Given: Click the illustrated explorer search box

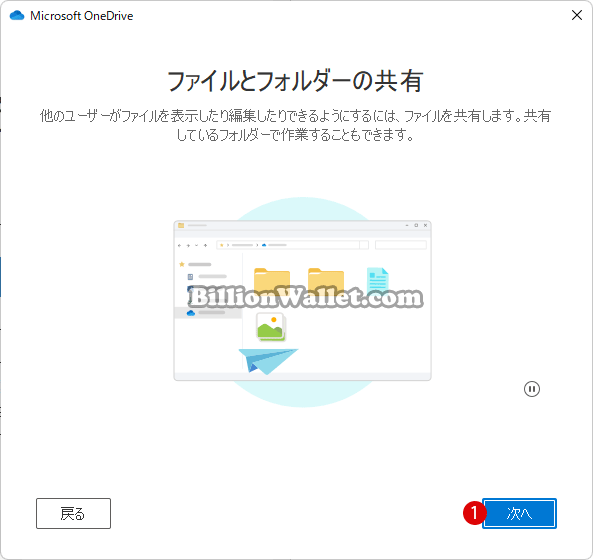Looking at the screenshot, I should coord(401,245).
